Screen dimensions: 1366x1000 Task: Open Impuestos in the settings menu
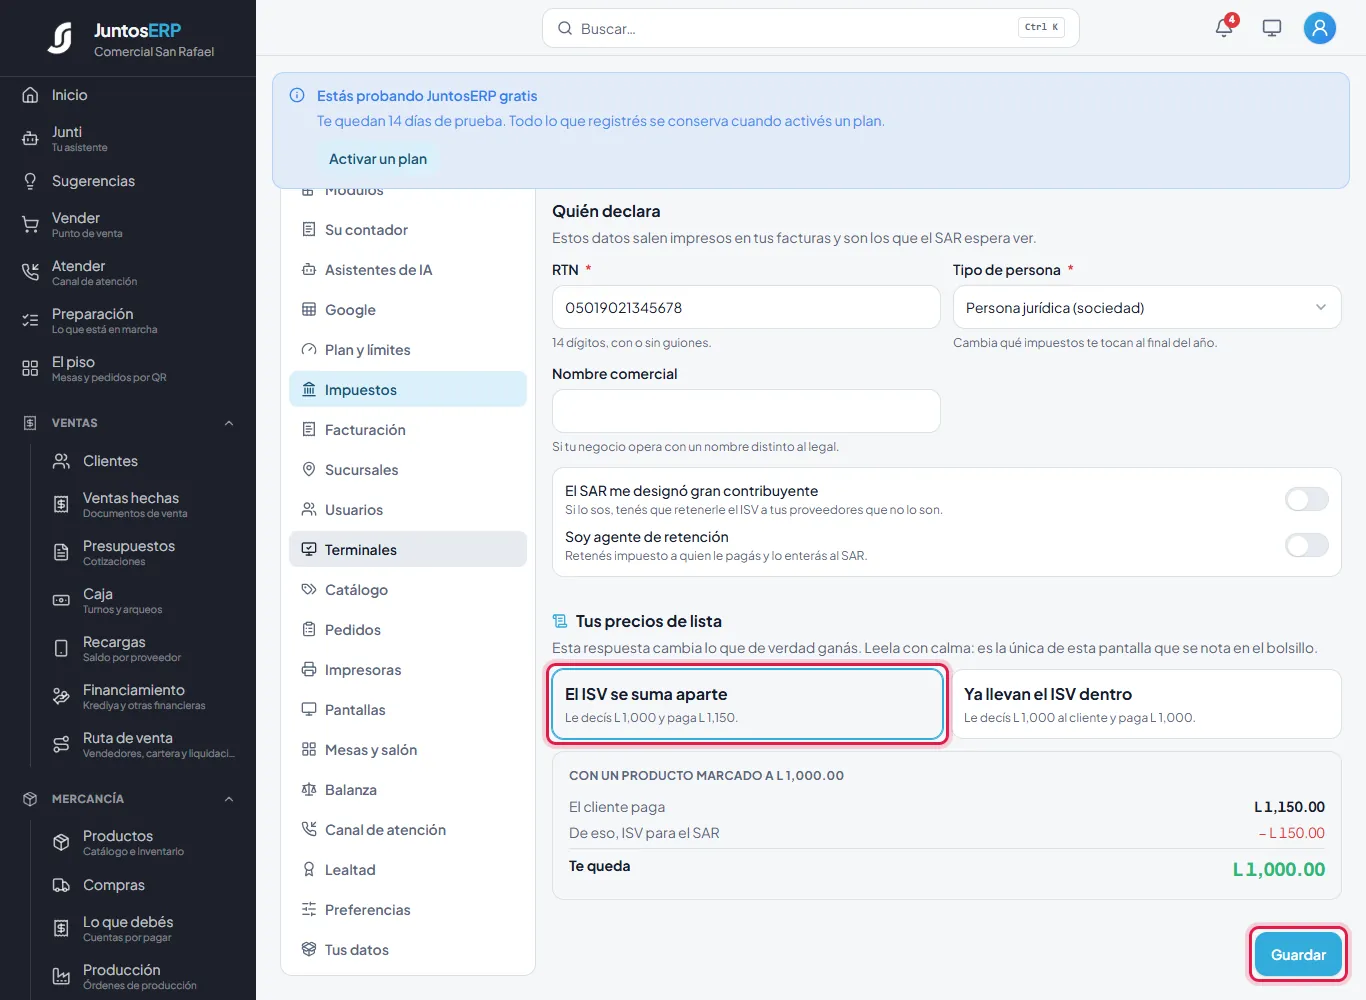coord(408,389)
